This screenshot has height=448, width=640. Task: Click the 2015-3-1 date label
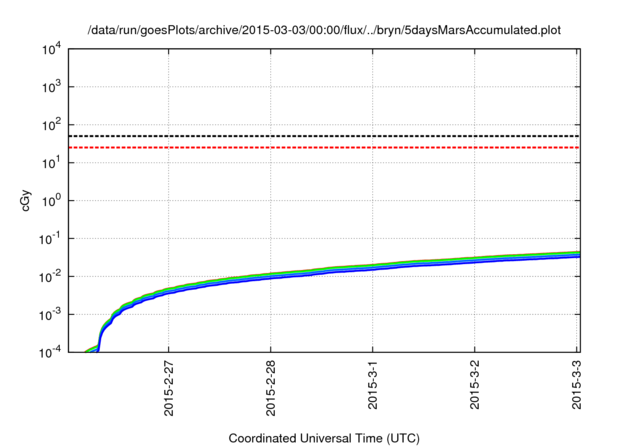(x=372, y=385)
